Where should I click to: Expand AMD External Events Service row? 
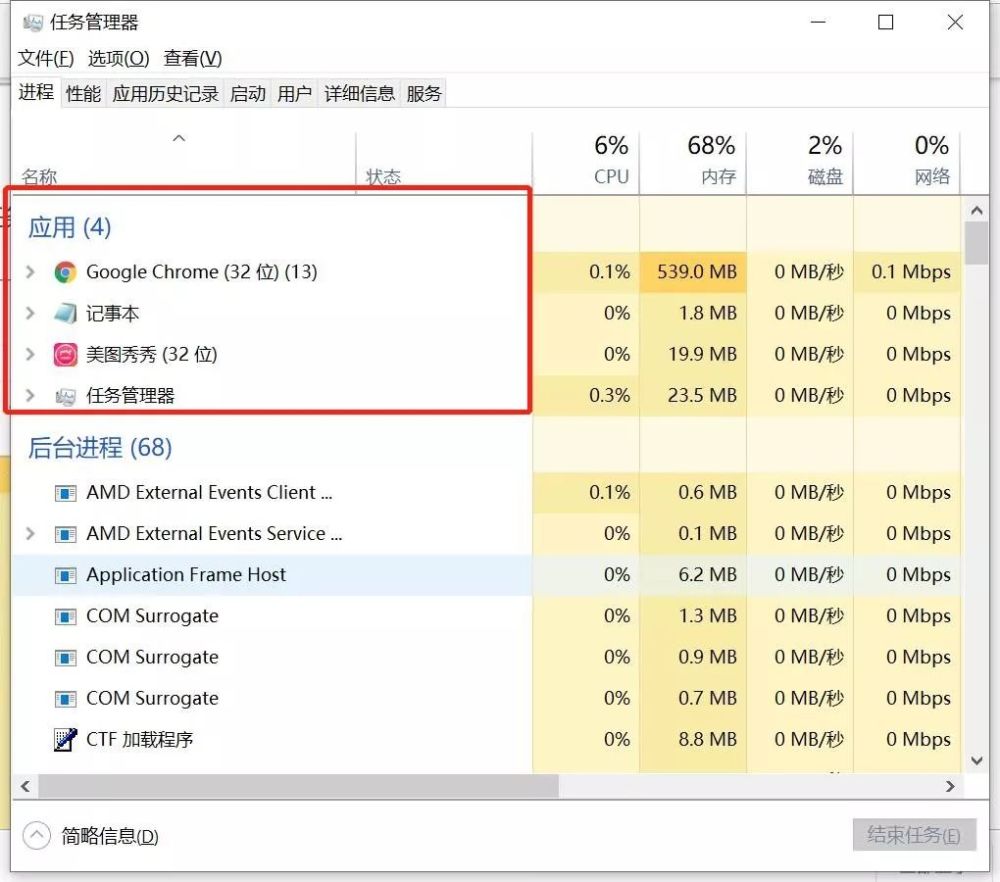click(30, 533)
